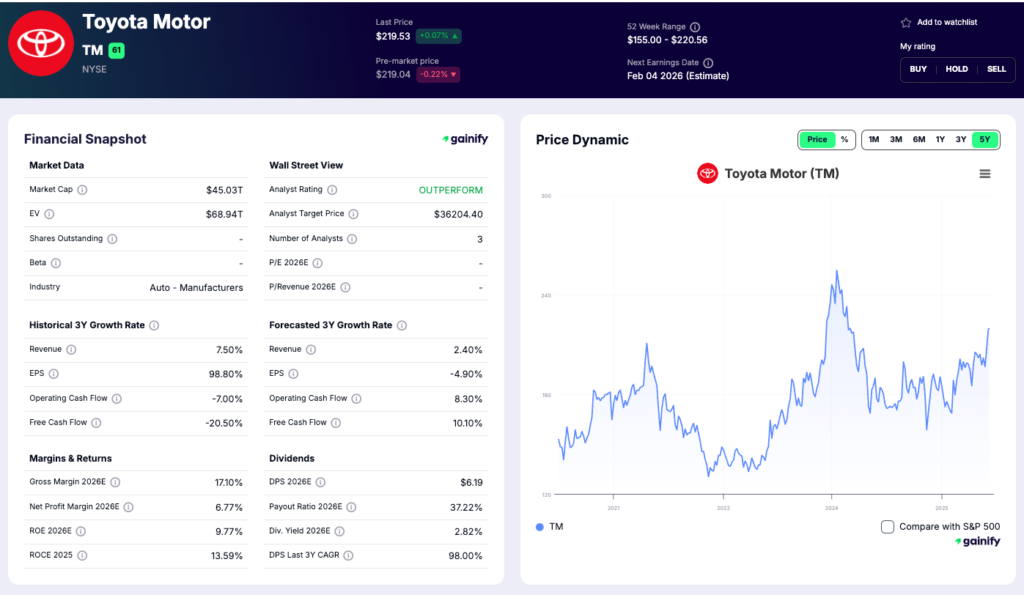
Task: Click the Toyota logo icon in header
Action: point(40,43)
